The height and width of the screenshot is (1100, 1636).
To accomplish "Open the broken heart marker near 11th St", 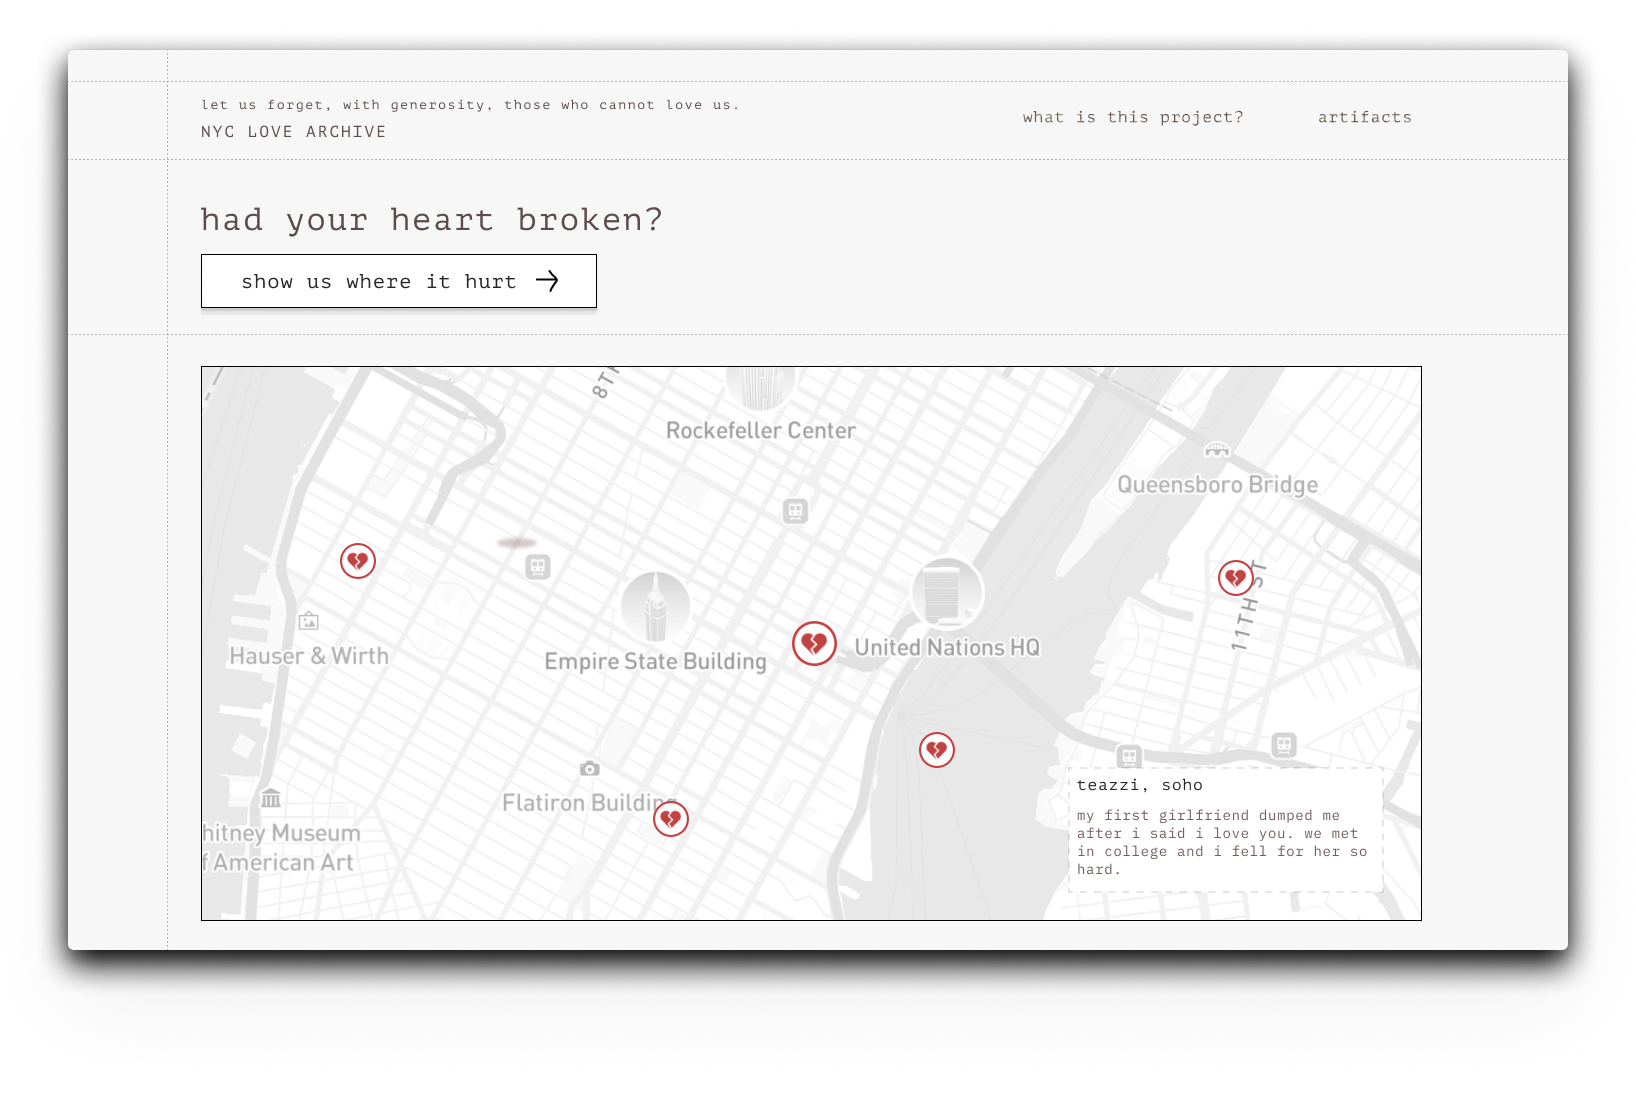I will (1234, 577).
